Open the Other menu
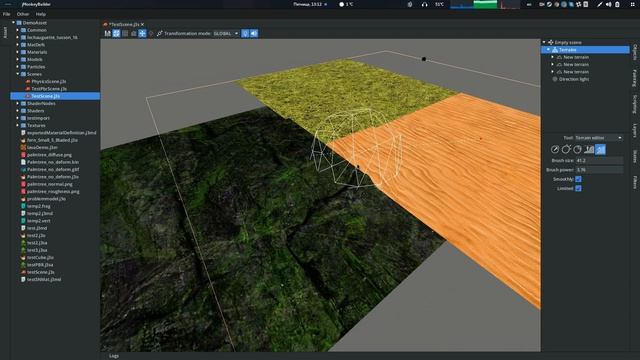640x360 pixels. pyautogui.click(x=23, y=14)
